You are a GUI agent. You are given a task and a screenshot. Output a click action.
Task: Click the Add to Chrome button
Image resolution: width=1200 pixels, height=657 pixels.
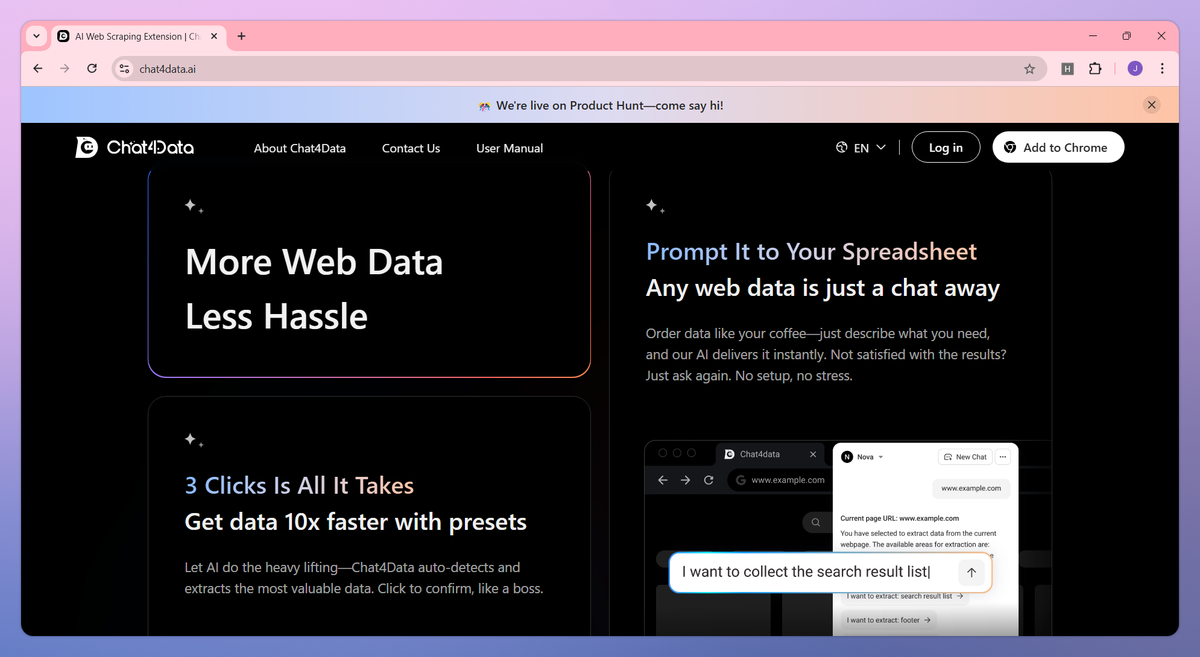point(1058,148)
